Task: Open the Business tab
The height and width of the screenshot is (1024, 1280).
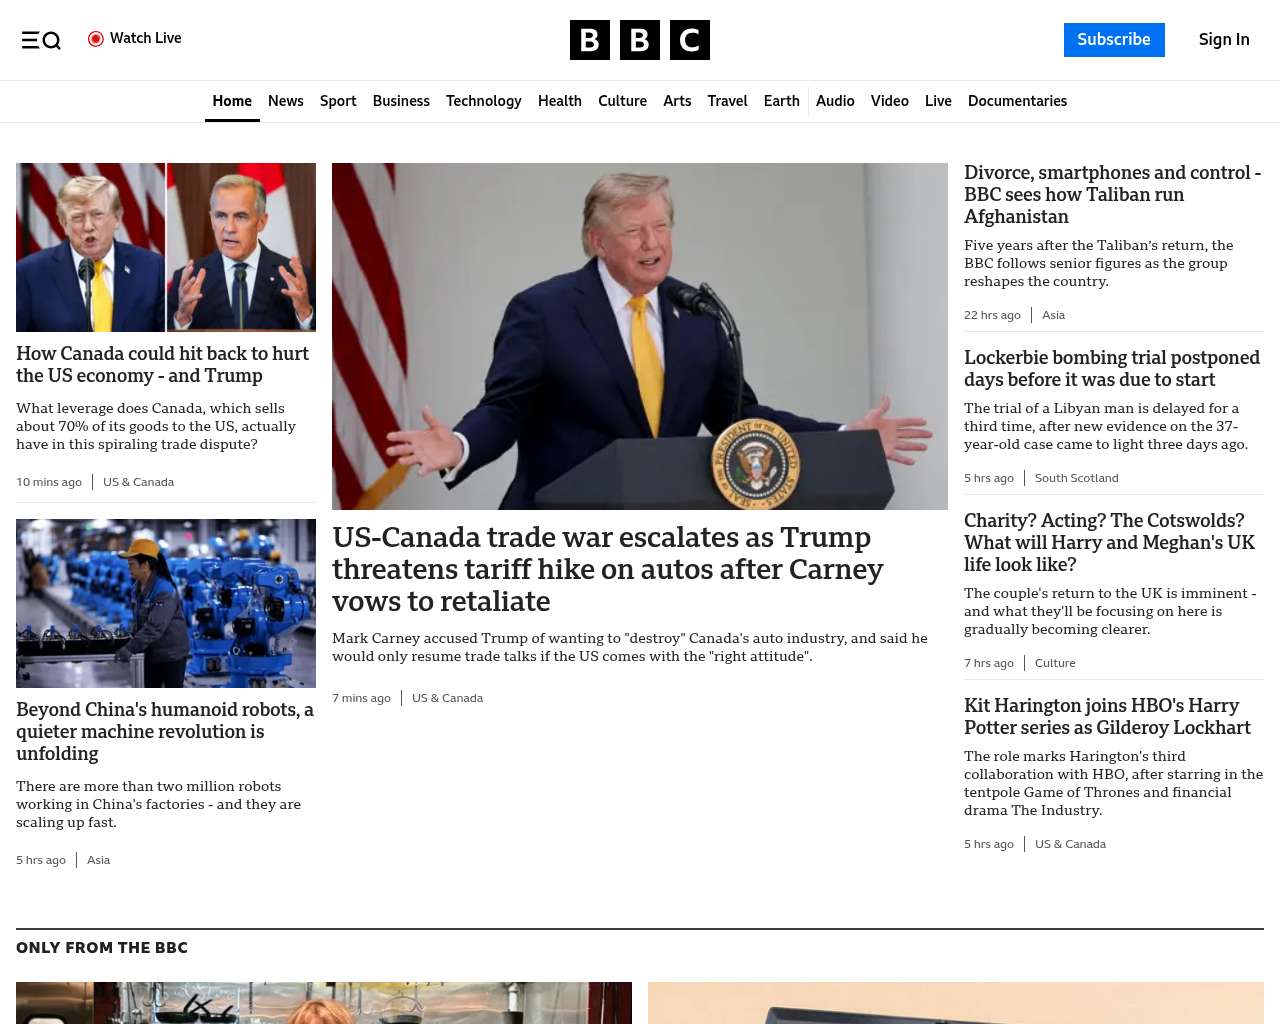Action: point(401,101)
